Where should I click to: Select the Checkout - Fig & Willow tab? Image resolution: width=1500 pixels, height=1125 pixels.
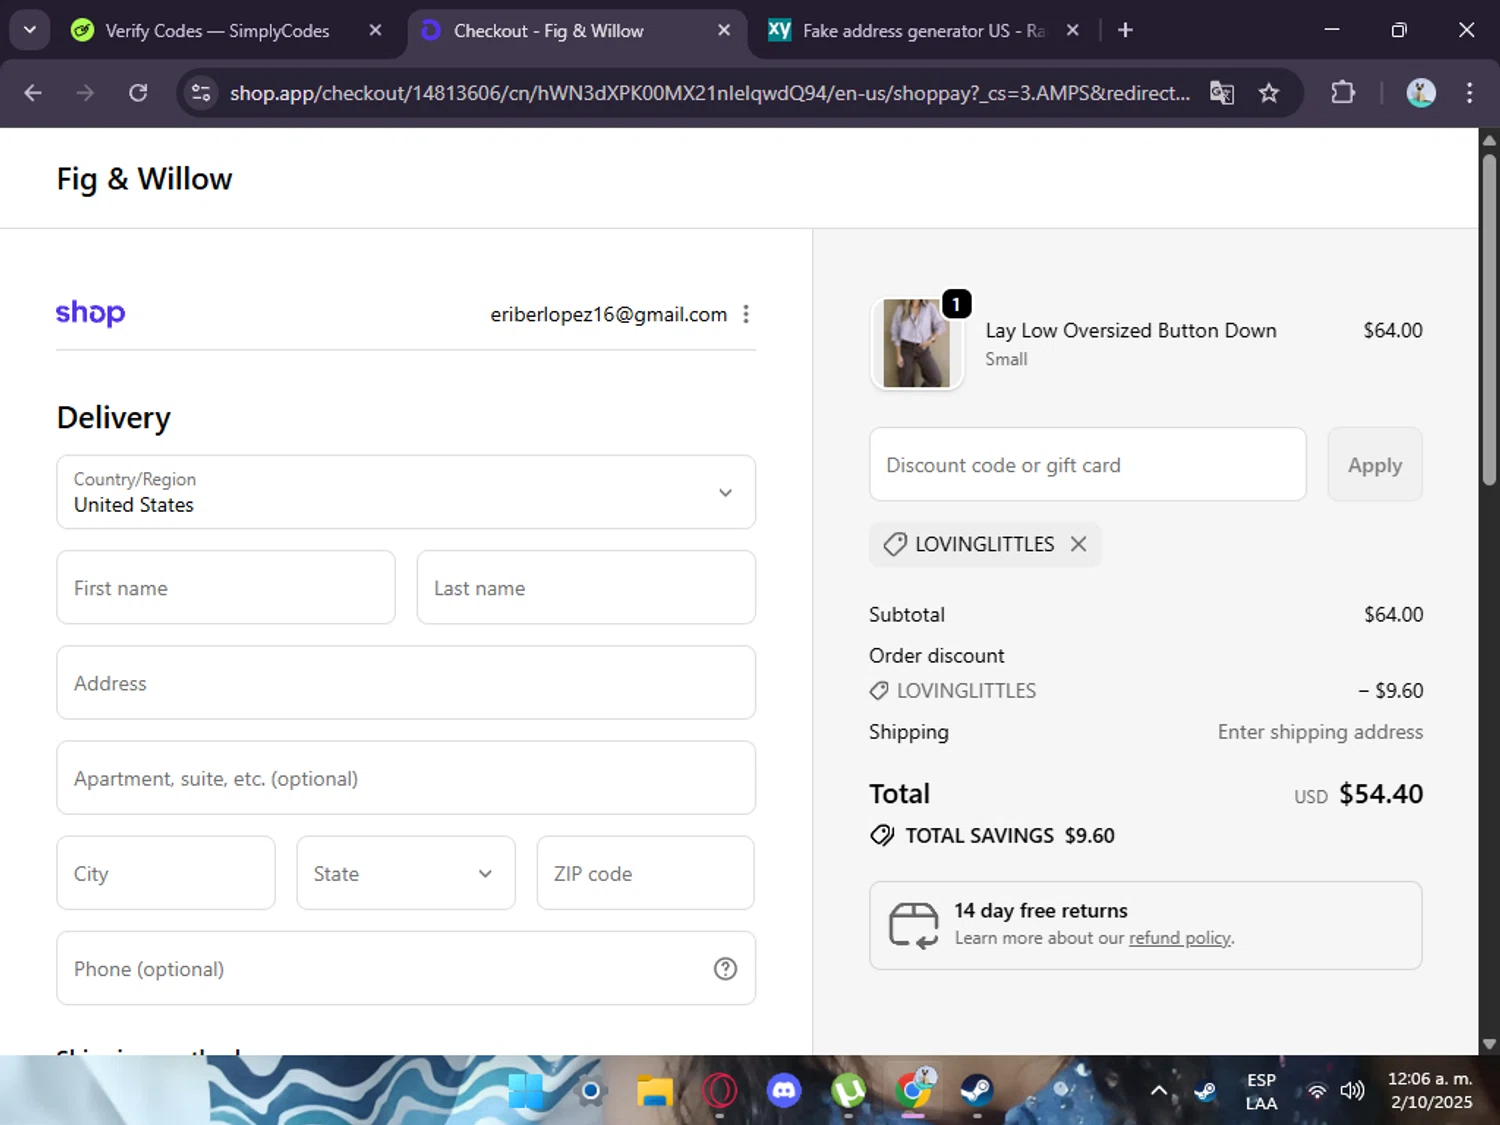pos(548,31)
